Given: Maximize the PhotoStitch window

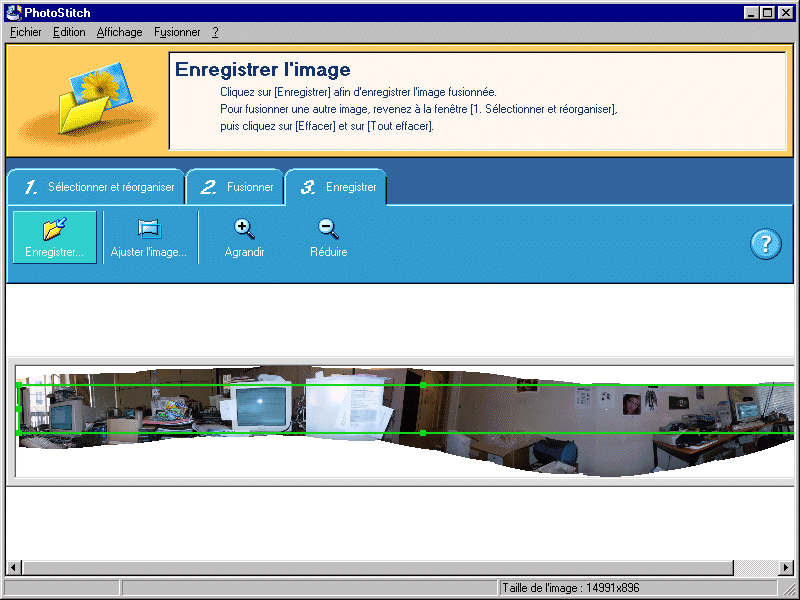Looking at the screenshot, I should coord(767,12).
